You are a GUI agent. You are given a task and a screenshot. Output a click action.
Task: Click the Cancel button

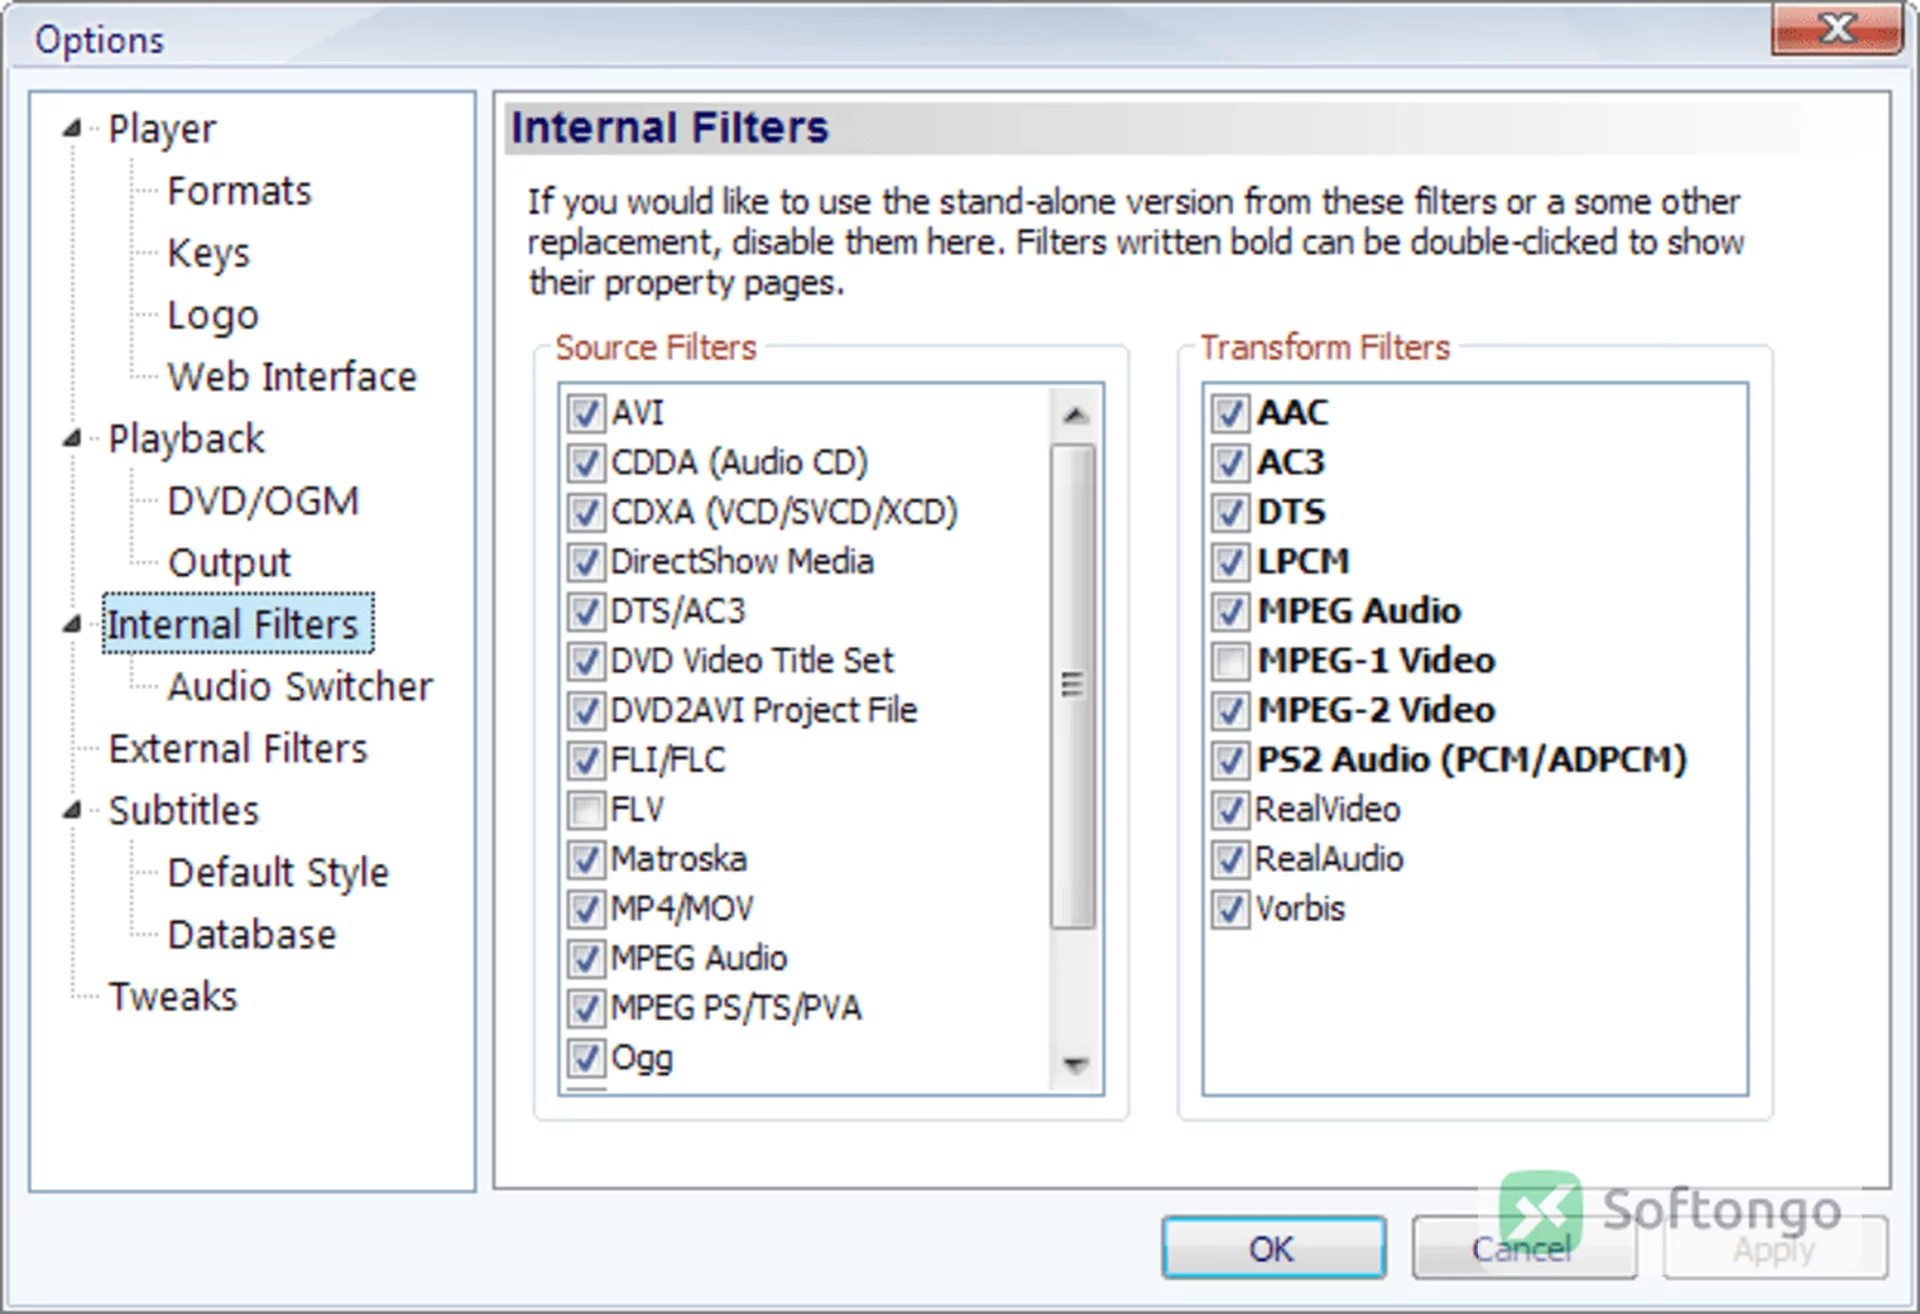(x=1524, y=1248)
